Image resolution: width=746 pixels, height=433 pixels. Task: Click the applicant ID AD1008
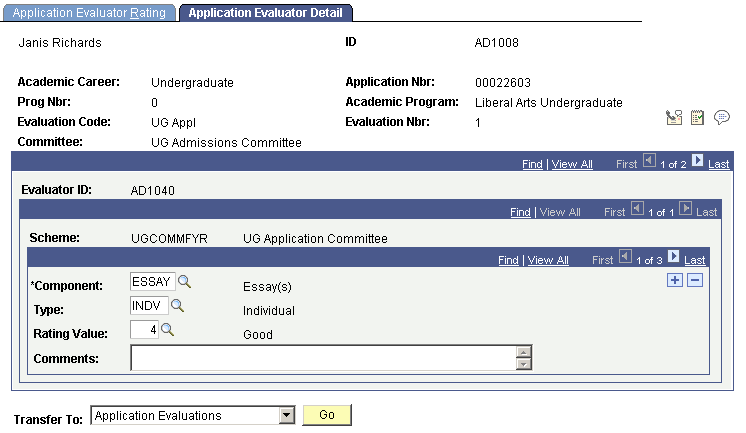coord(496,43)
